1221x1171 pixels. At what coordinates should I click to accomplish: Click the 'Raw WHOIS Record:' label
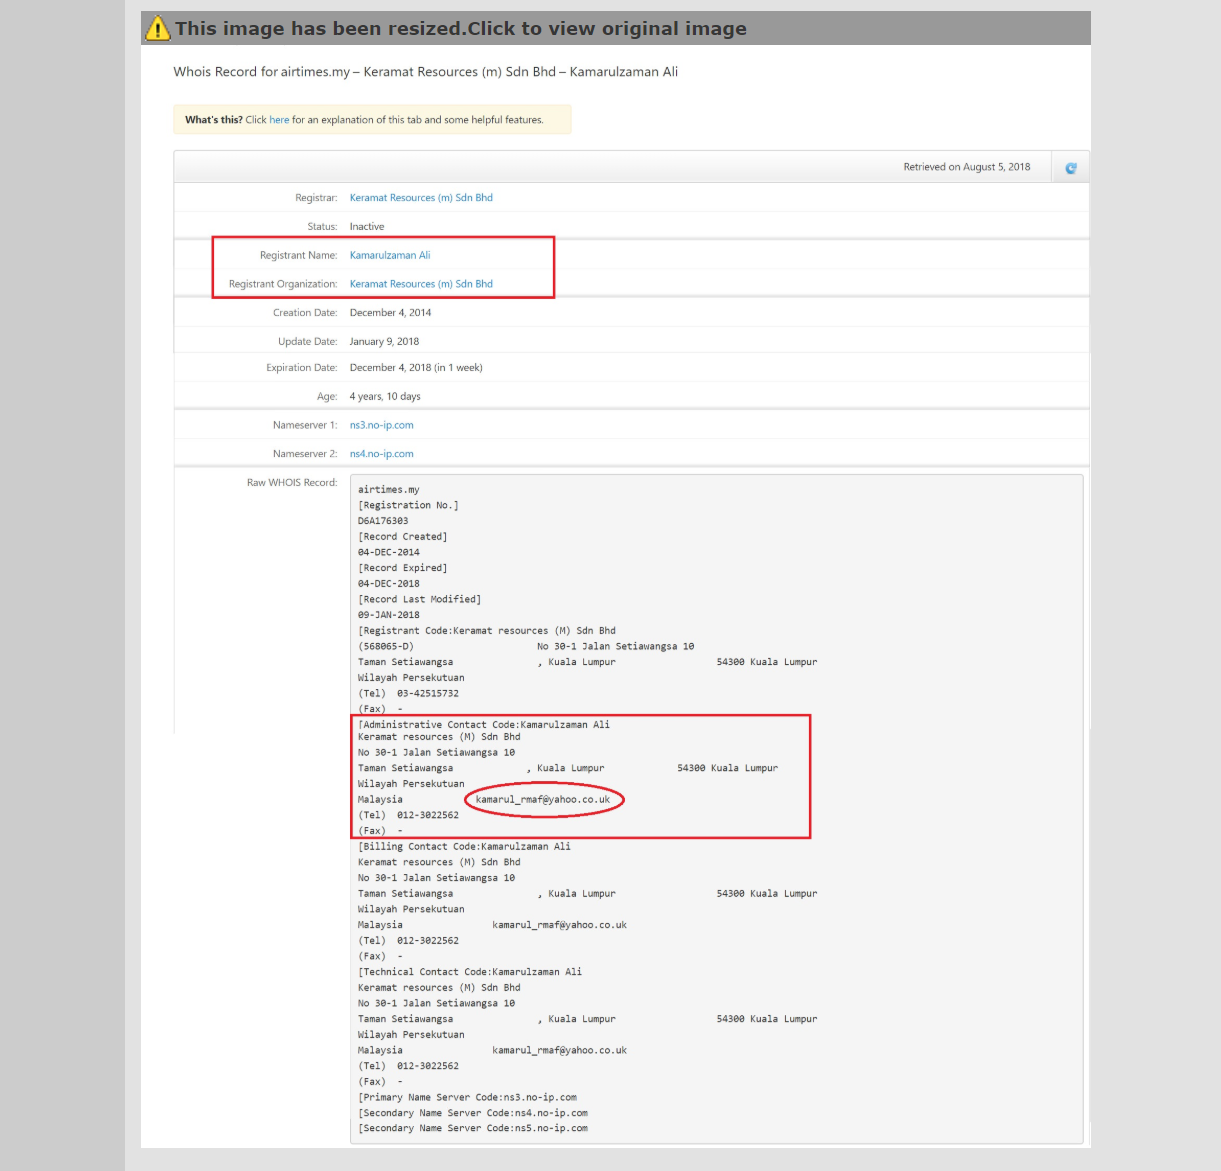(292, 483)
